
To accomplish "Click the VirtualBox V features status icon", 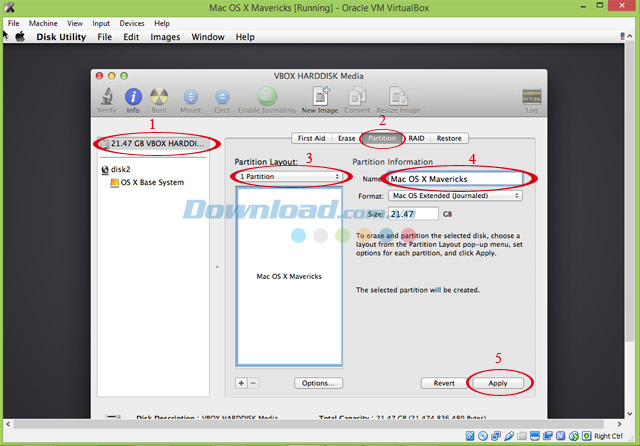I will pyautogui.click(x=561, y=436).
